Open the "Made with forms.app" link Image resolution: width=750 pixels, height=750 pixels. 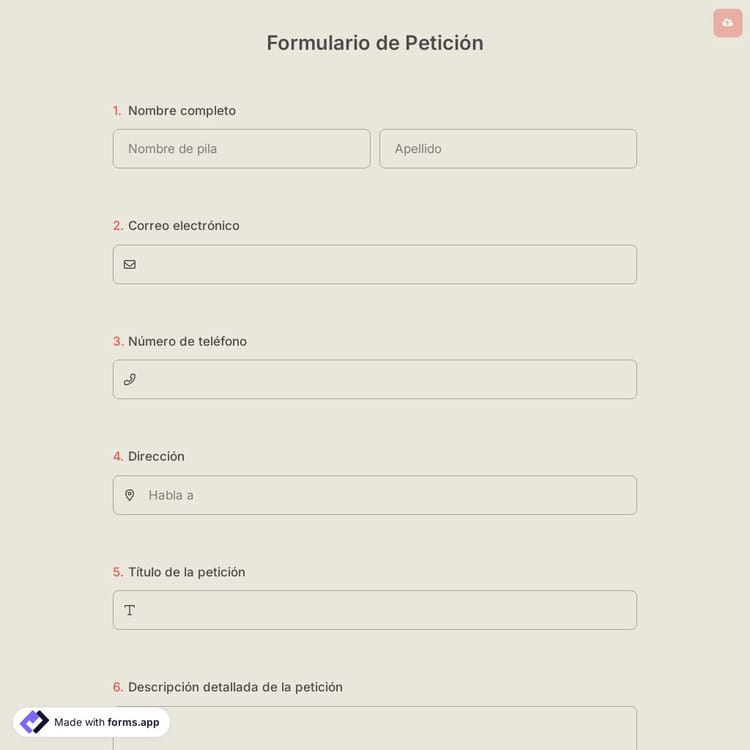pos(106,722)
